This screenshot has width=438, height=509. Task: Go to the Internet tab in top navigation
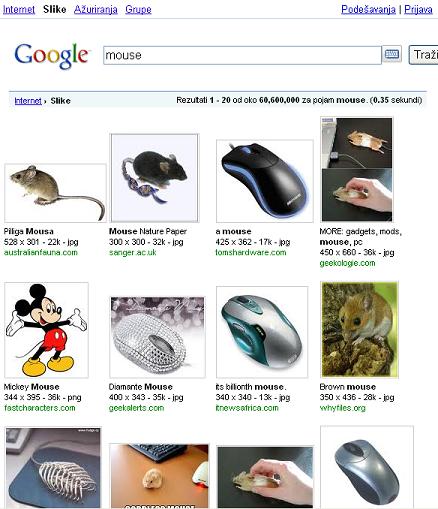pos(19,9)
